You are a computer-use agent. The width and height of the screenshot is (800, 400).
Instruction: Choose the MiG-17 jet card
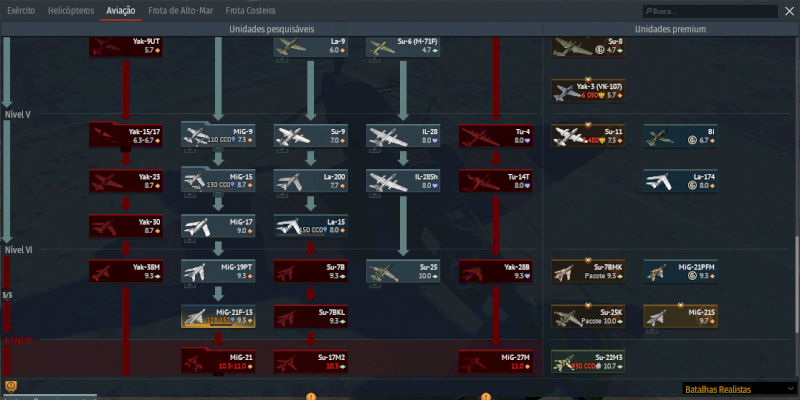[218, 226]
